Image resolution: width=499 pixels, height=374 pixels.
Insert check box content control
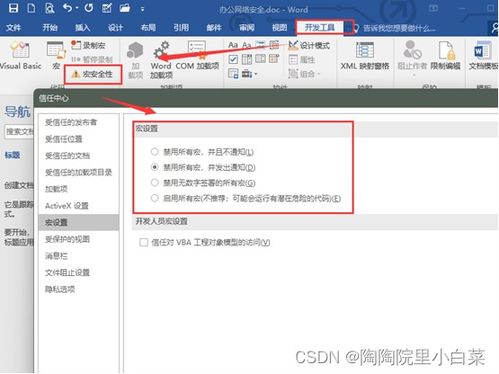(x=233, y=59)
